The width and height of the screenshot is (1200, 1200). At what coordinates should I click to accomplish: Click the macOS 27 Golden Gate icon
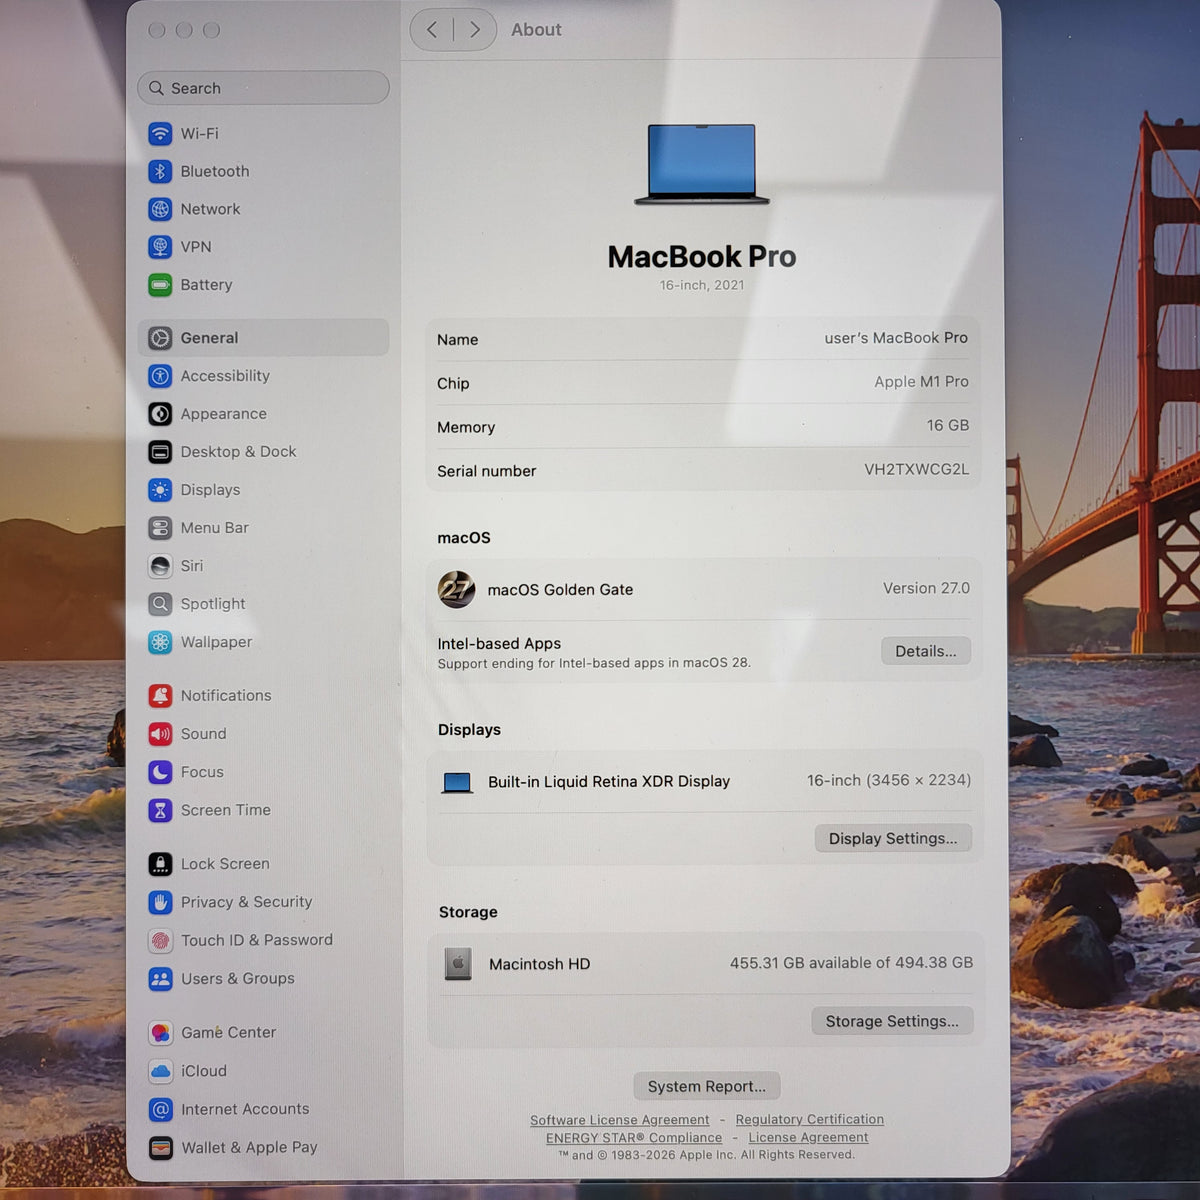[x=457, y=589]
